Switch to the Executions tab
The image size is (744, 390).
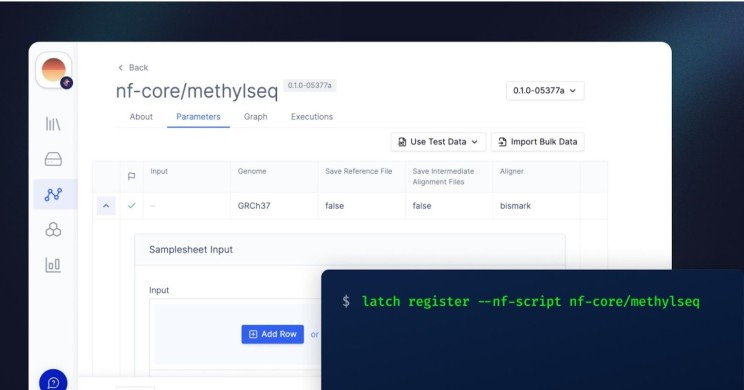pos(312,117)
